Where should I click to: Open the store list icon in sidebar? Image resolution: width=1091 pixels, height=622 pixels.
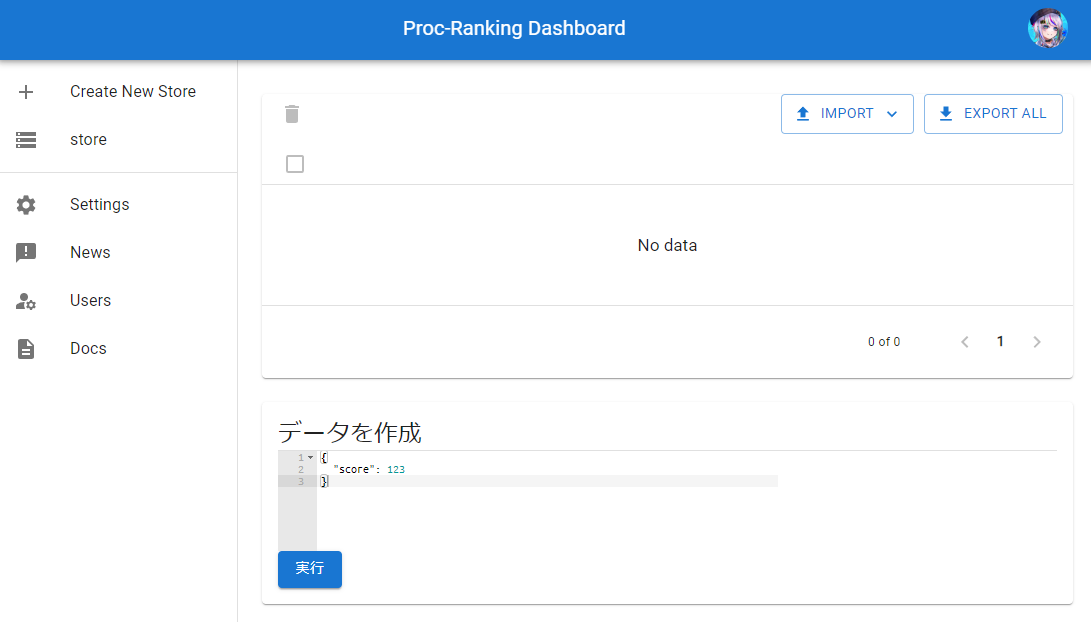[25, 139]
